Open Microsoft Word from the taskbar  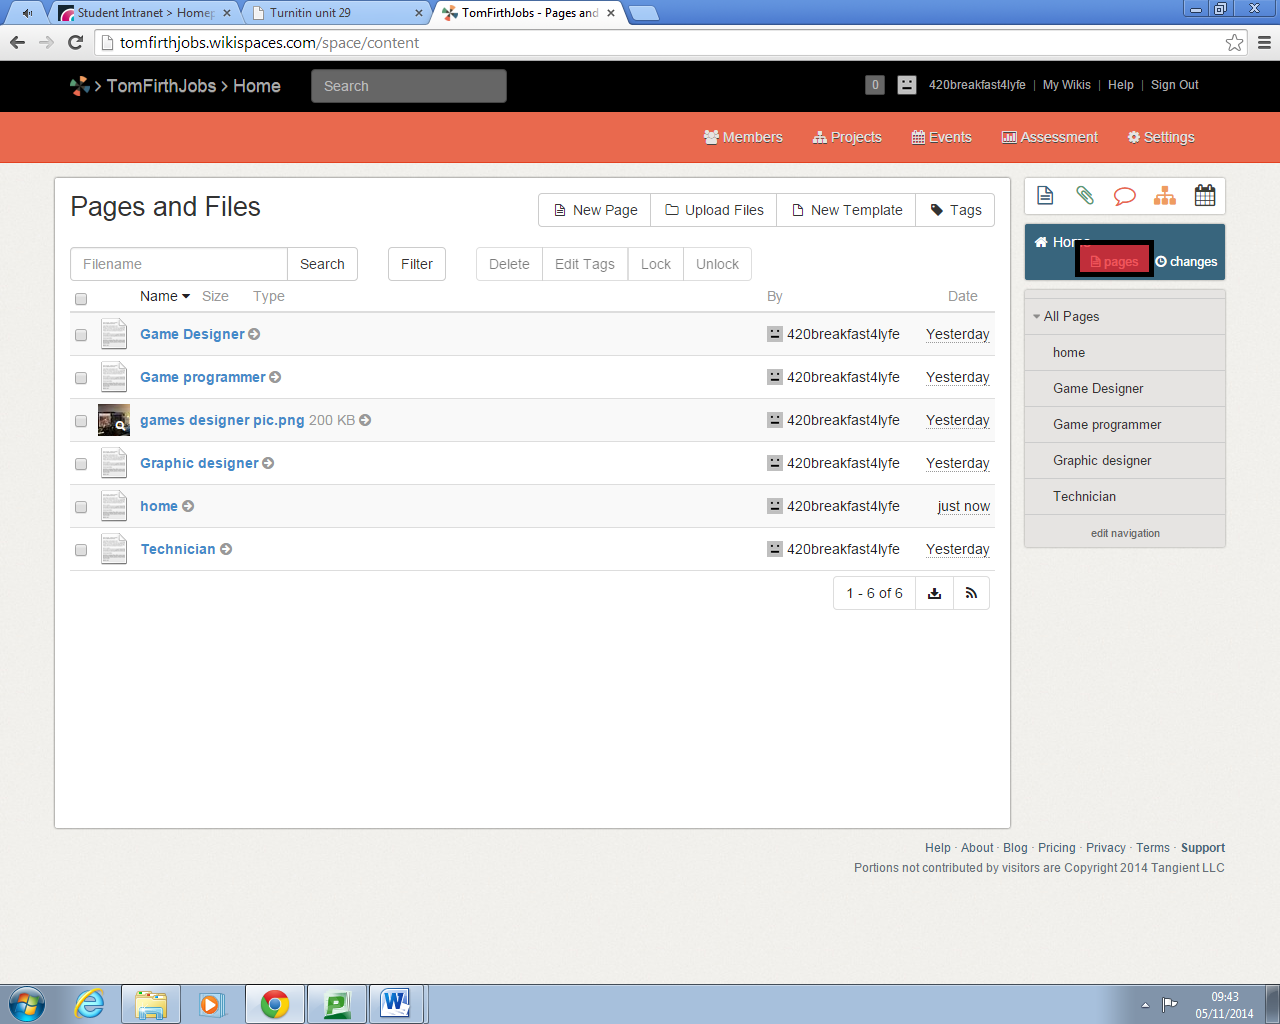click(396, 1003)
